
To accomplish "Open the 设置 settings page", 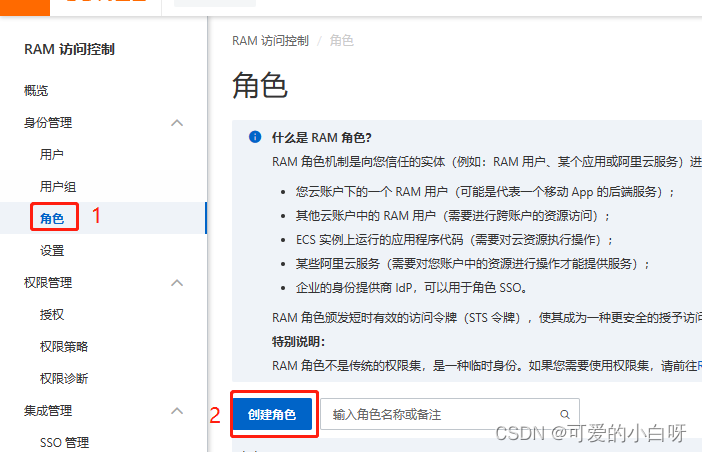I will (x=52, y=251).
